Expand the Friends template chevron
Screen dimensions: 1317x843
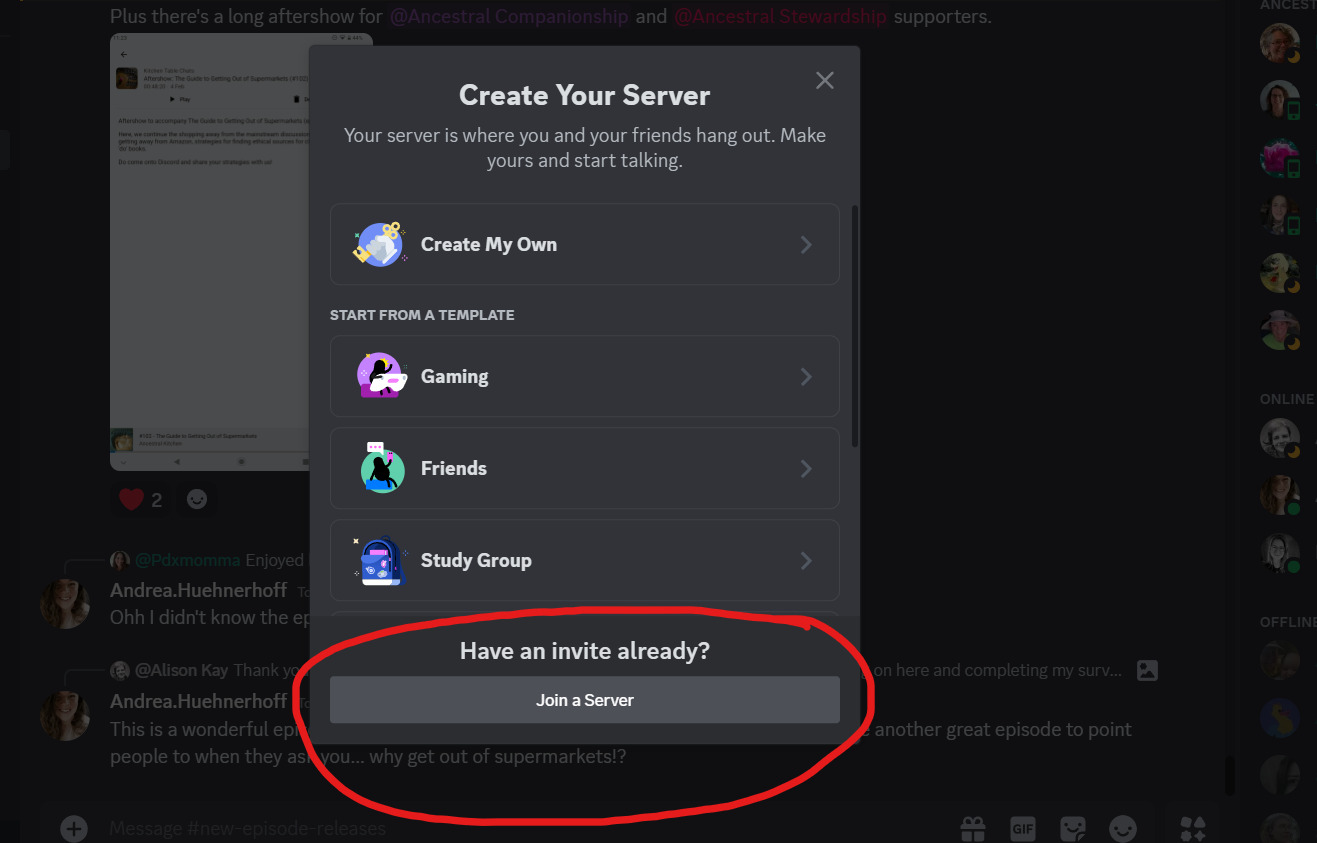click(806, 469)
